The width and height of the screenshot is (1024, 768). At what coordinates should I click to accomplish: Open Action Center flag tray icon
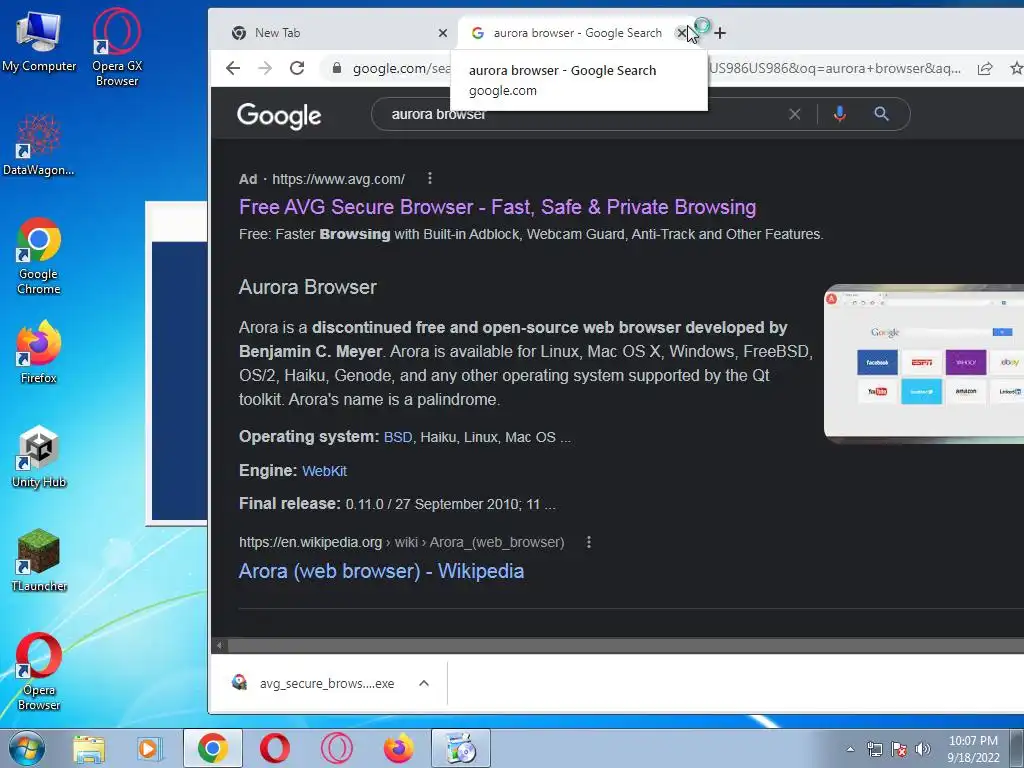pyautogui.click(x=899, y=749)
